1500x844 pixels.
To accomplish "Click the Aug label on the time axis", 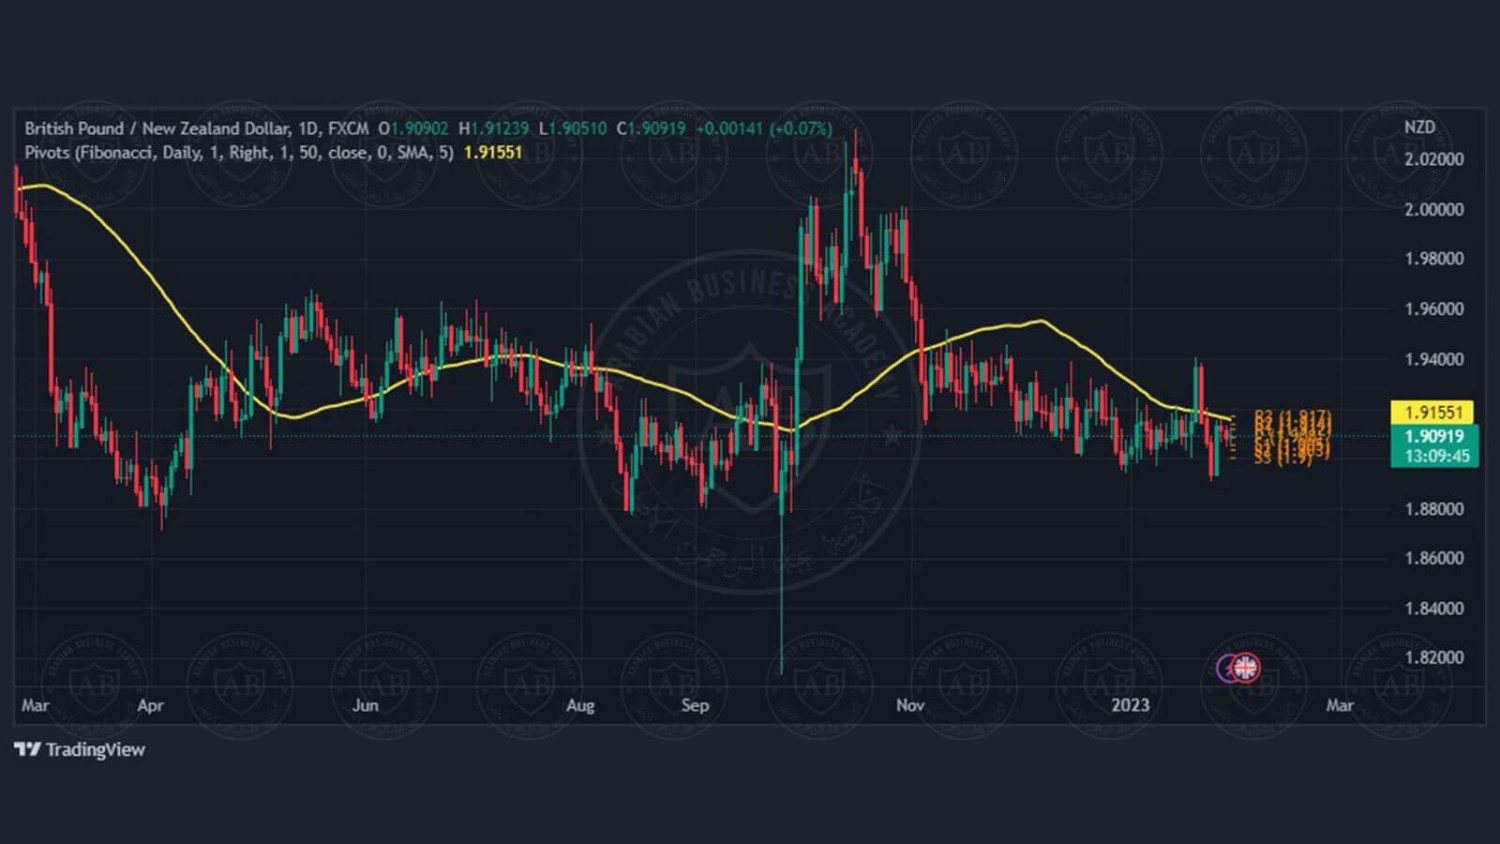I will click(580, 705).
